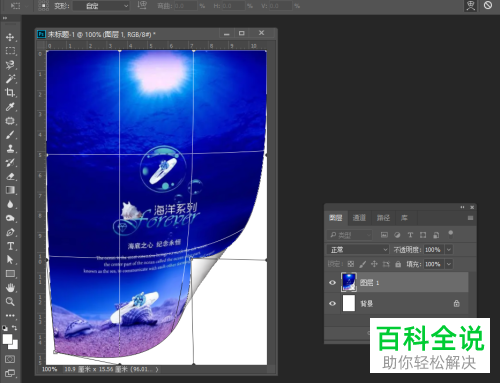Filter layers by adjustment layers
The image size is (500, 383).
tap(397, 235)
